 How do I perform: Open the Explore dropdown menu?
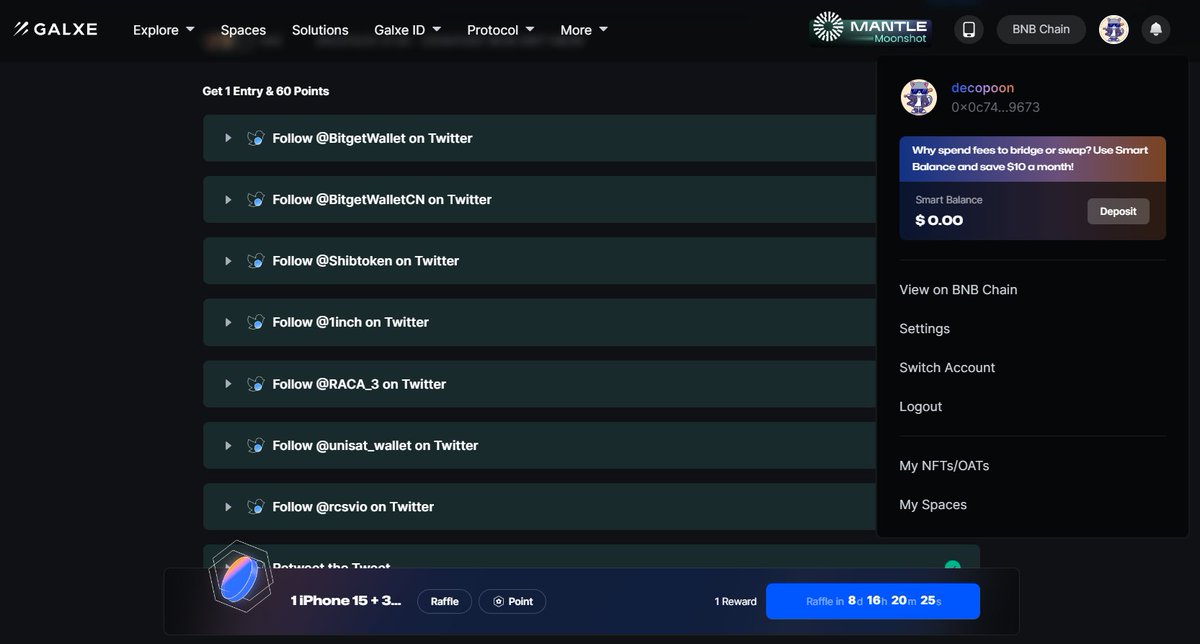pyautogui.click(x=164, y=30)
